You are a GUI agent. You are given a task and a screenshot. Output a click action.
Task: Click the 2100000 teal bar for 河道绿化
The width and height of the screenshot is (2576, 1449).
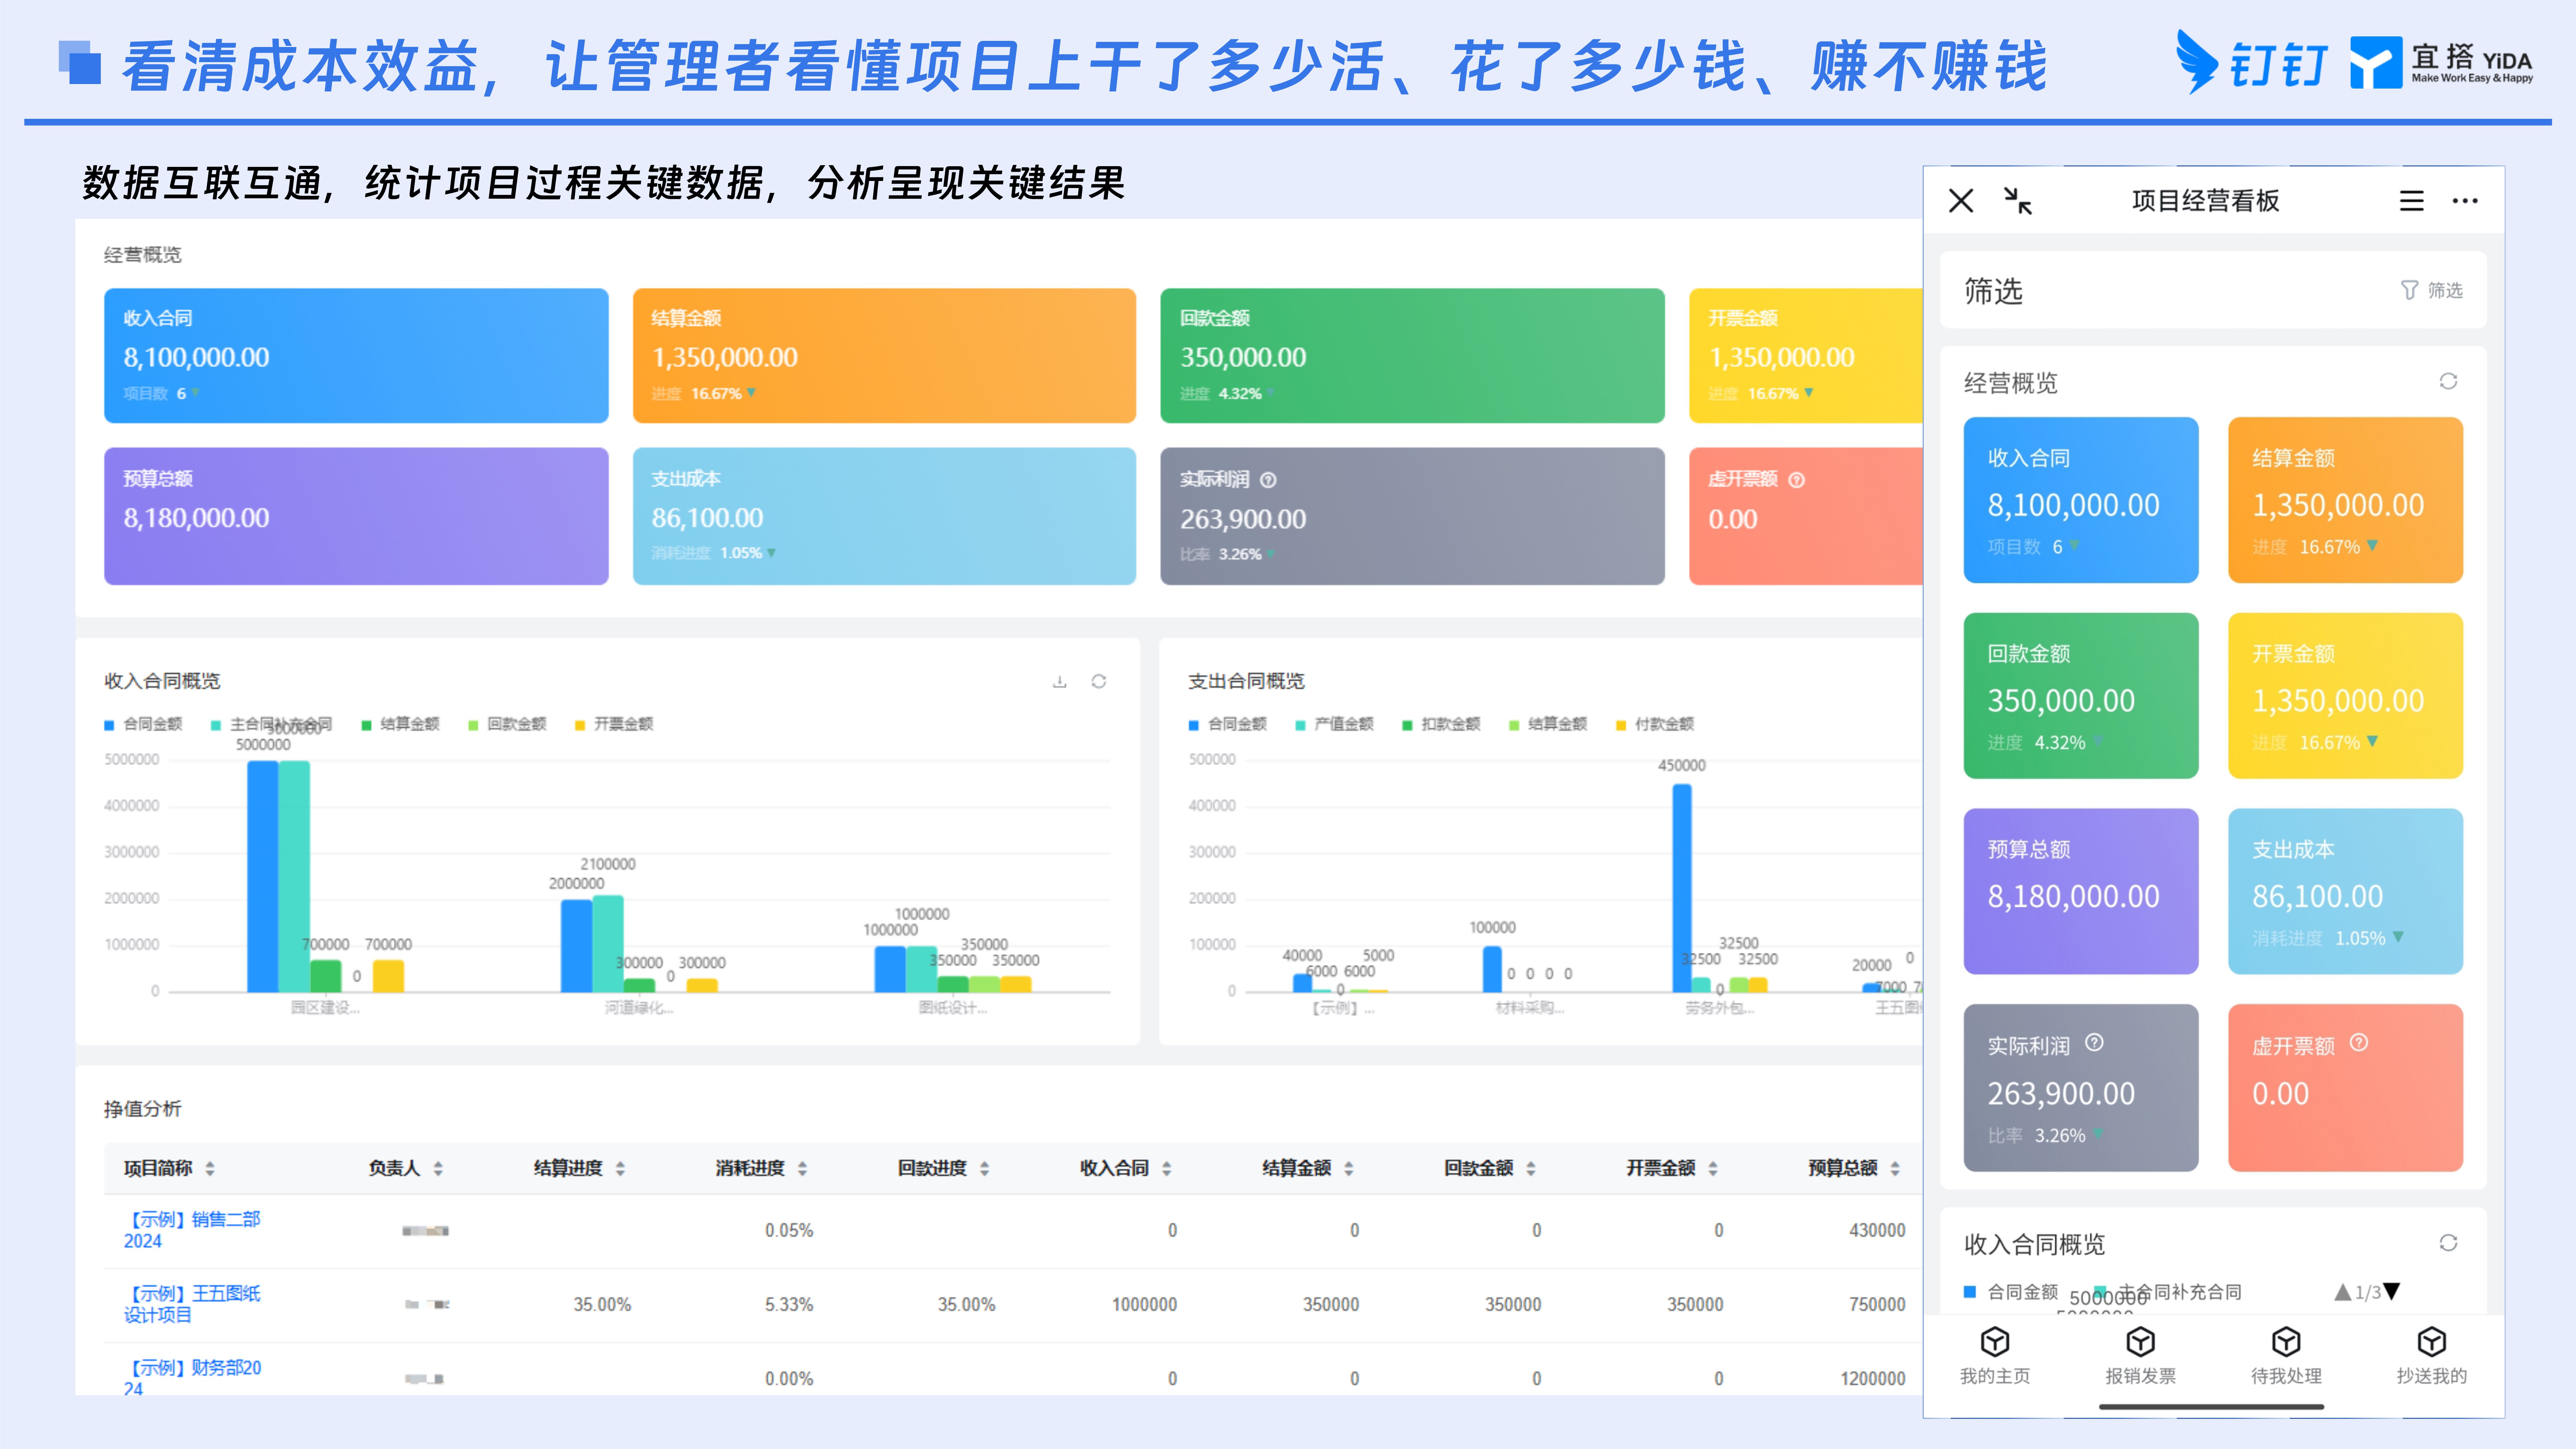(x=608, y=944)
